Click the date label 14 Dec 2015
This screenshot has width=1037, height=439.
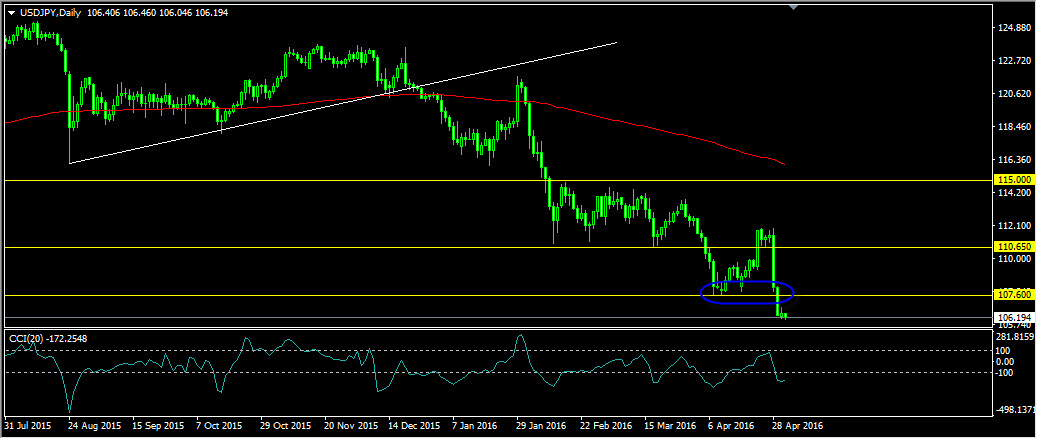point(414,426)
